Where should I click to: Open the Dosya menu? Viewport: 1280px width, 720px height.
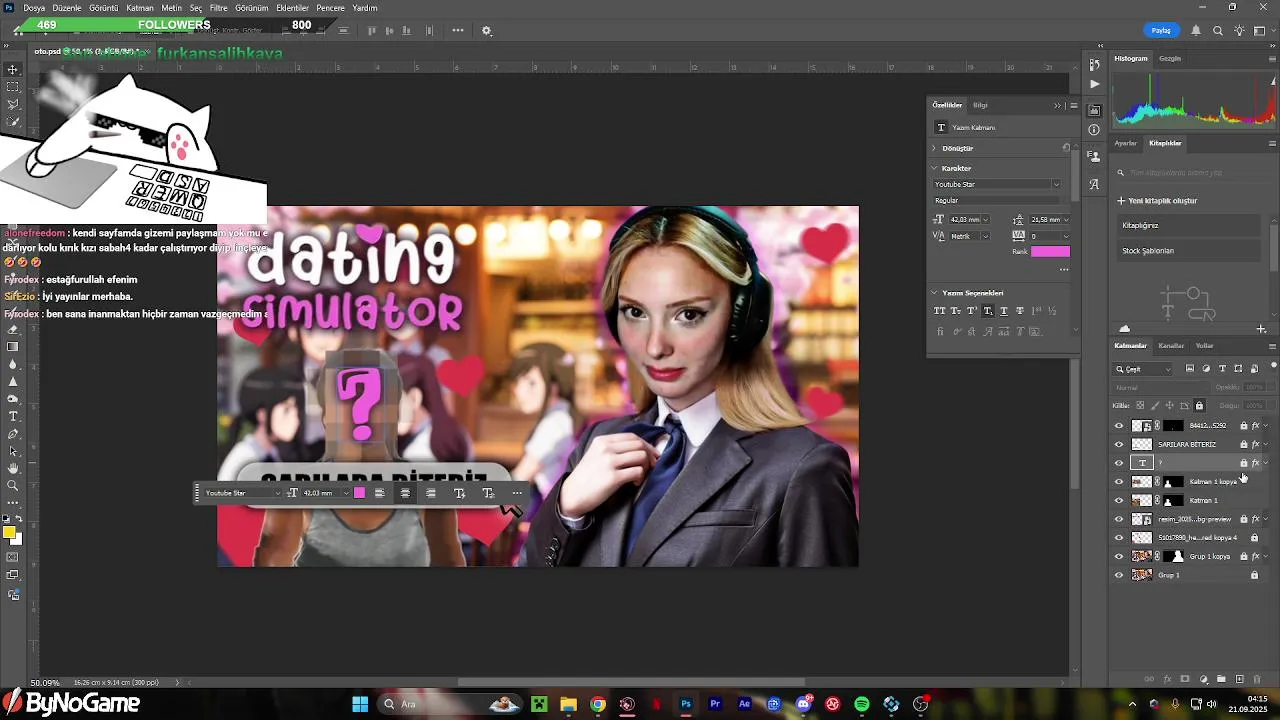tap(33, 8)
